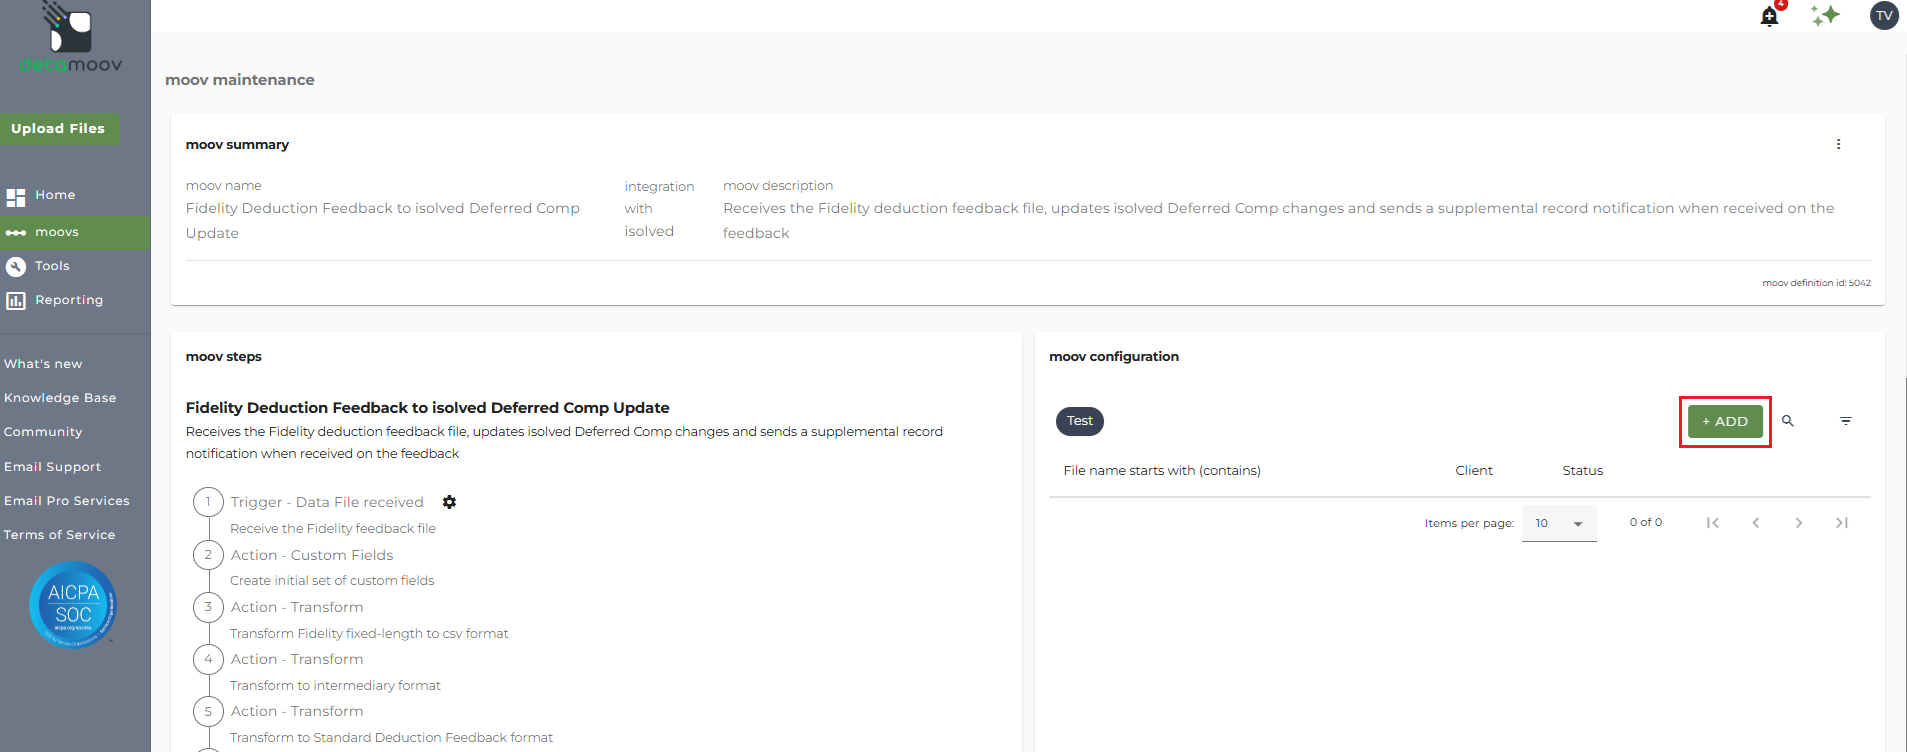This screenshot has width=1907, height=752.
Task: Click the AICPA SOC badge
Action: (x=73, y=605)
